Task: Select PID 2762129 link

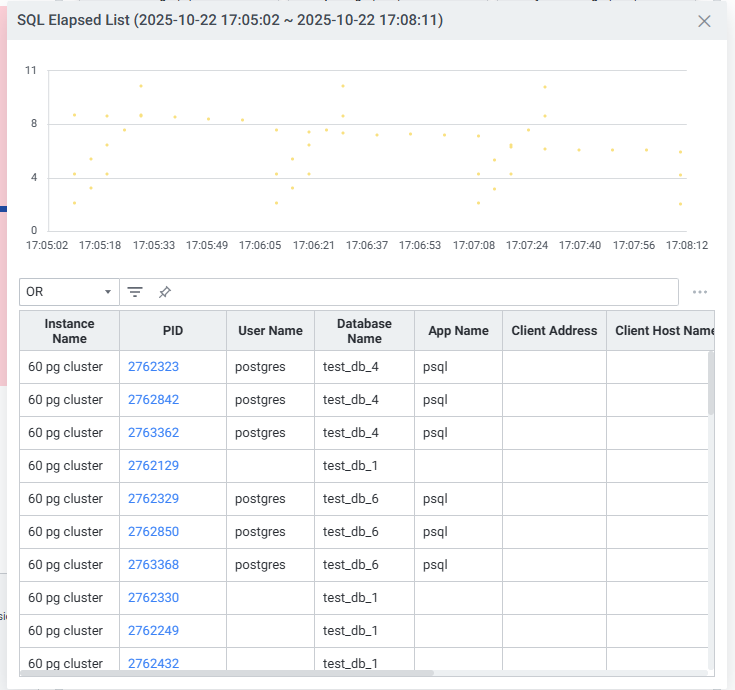Action: click(x=153, y=466)
